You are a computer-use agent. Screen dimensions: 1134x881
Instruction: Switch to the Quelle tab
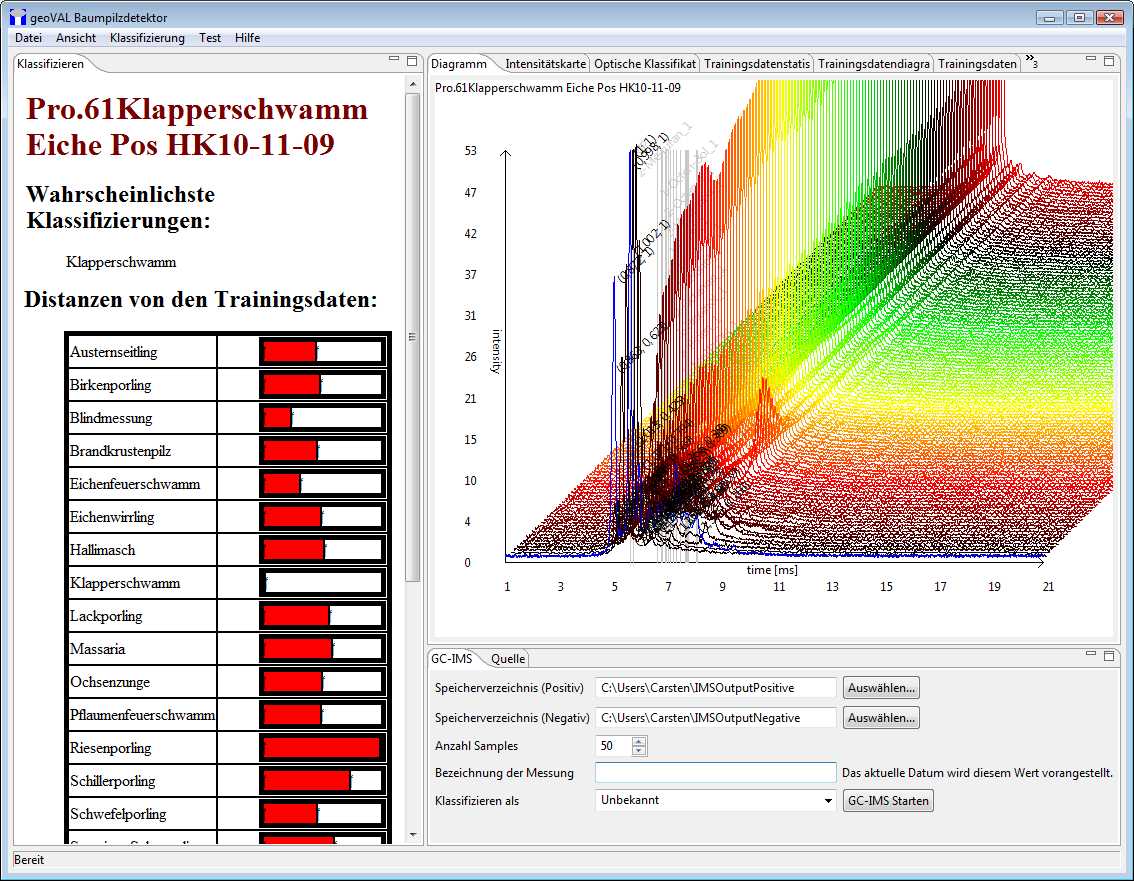(508, 659)
